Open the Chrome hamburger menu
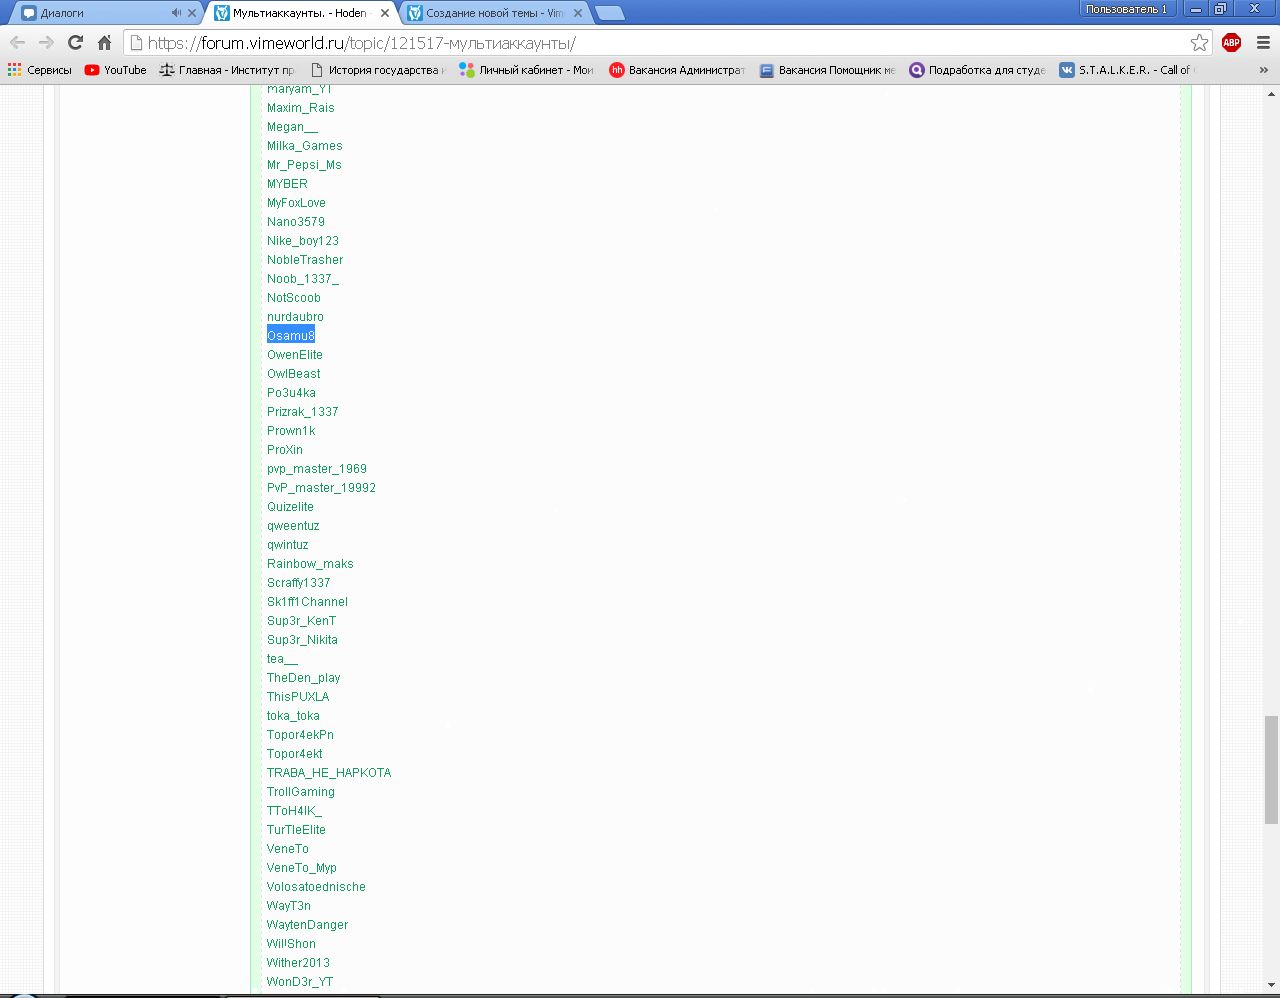 coord(1263,42)
